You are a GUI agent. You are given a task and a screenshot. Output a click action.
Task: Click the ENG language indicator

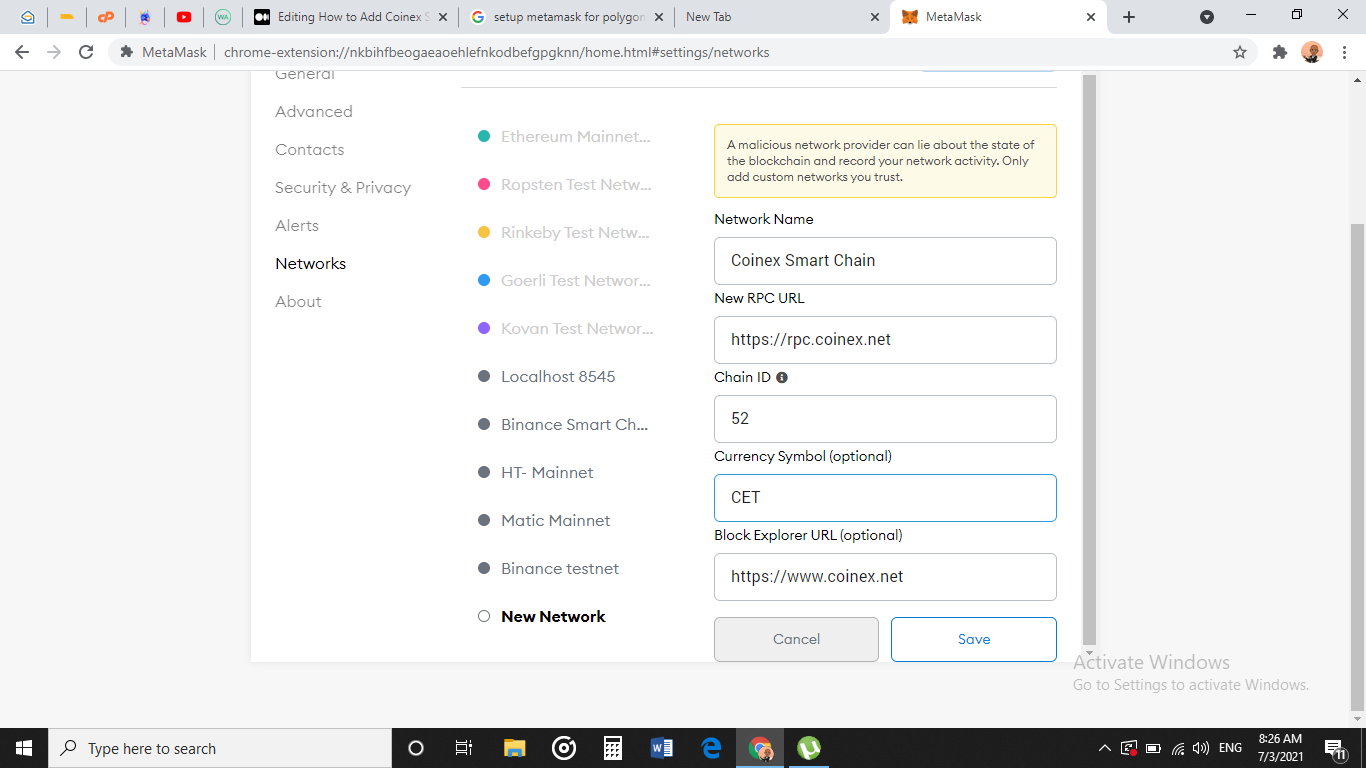click(1231, 748)
